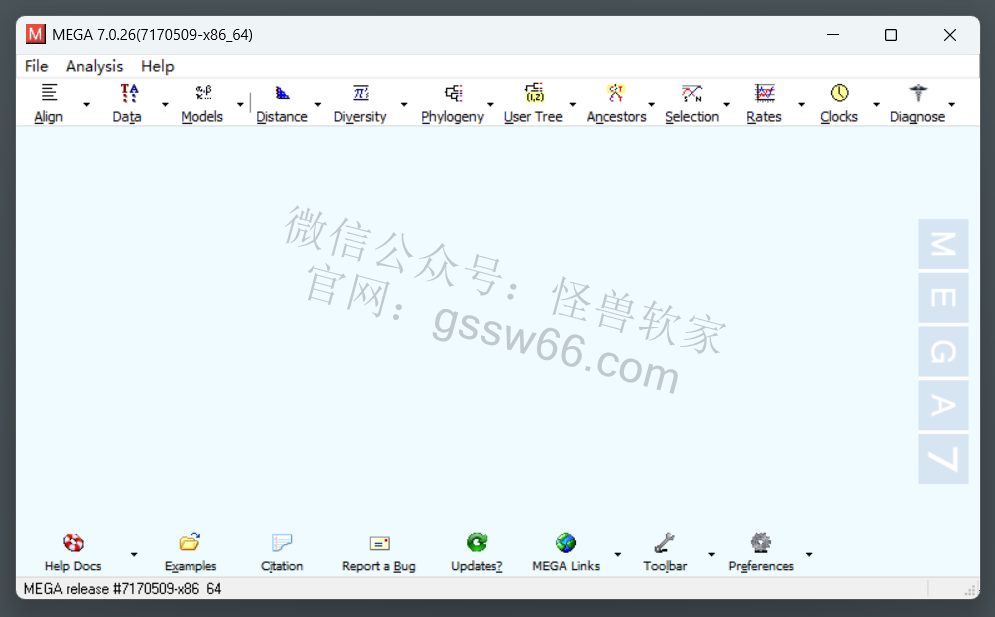Click the MEGA app logo in title bar
Screen dimensions: 995x617
[x=36, y=34]
